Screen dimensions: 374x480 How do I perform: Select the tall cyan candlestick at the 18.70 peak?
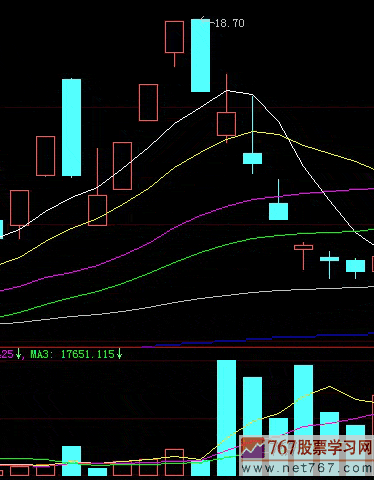(x=200, y=55)
